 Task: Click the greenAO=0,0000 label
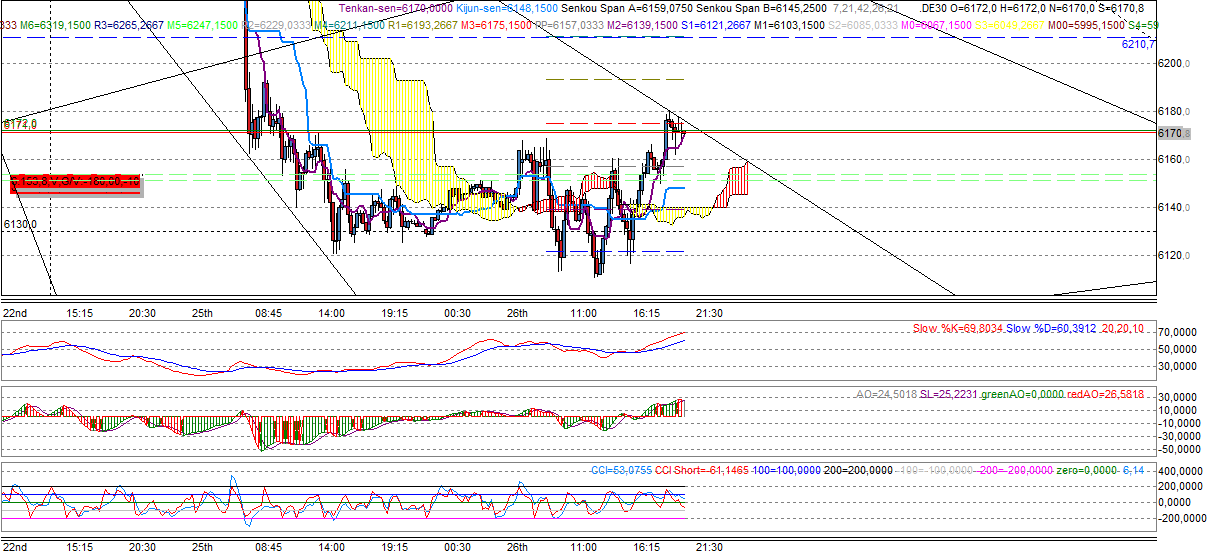pyautogui.click(x=1021, y=394)
